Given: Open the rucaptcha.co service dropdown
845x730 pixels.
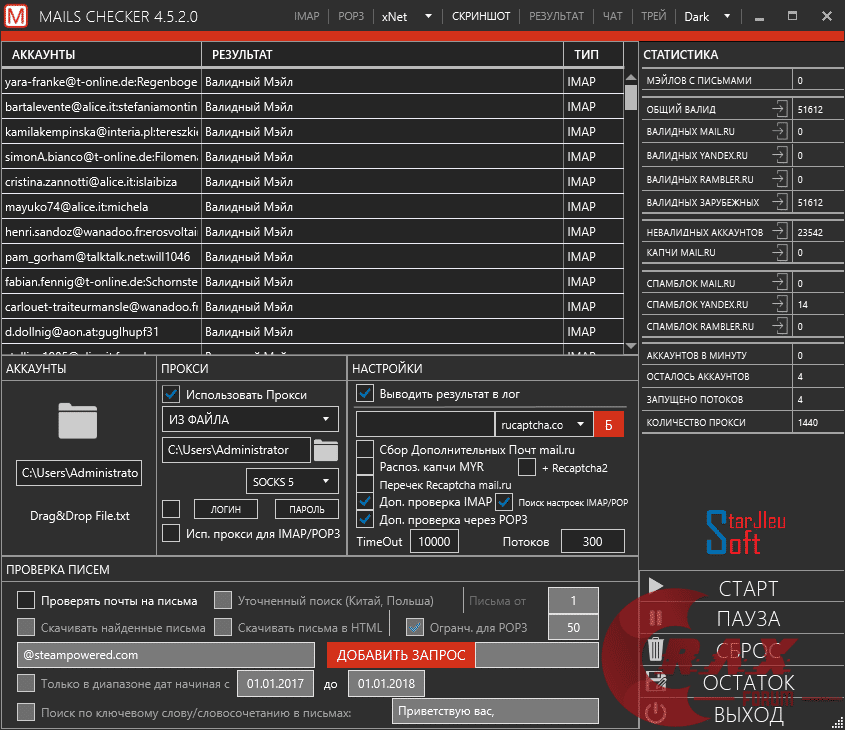Looking at the screenshot, I should click(x=544, y=424).
